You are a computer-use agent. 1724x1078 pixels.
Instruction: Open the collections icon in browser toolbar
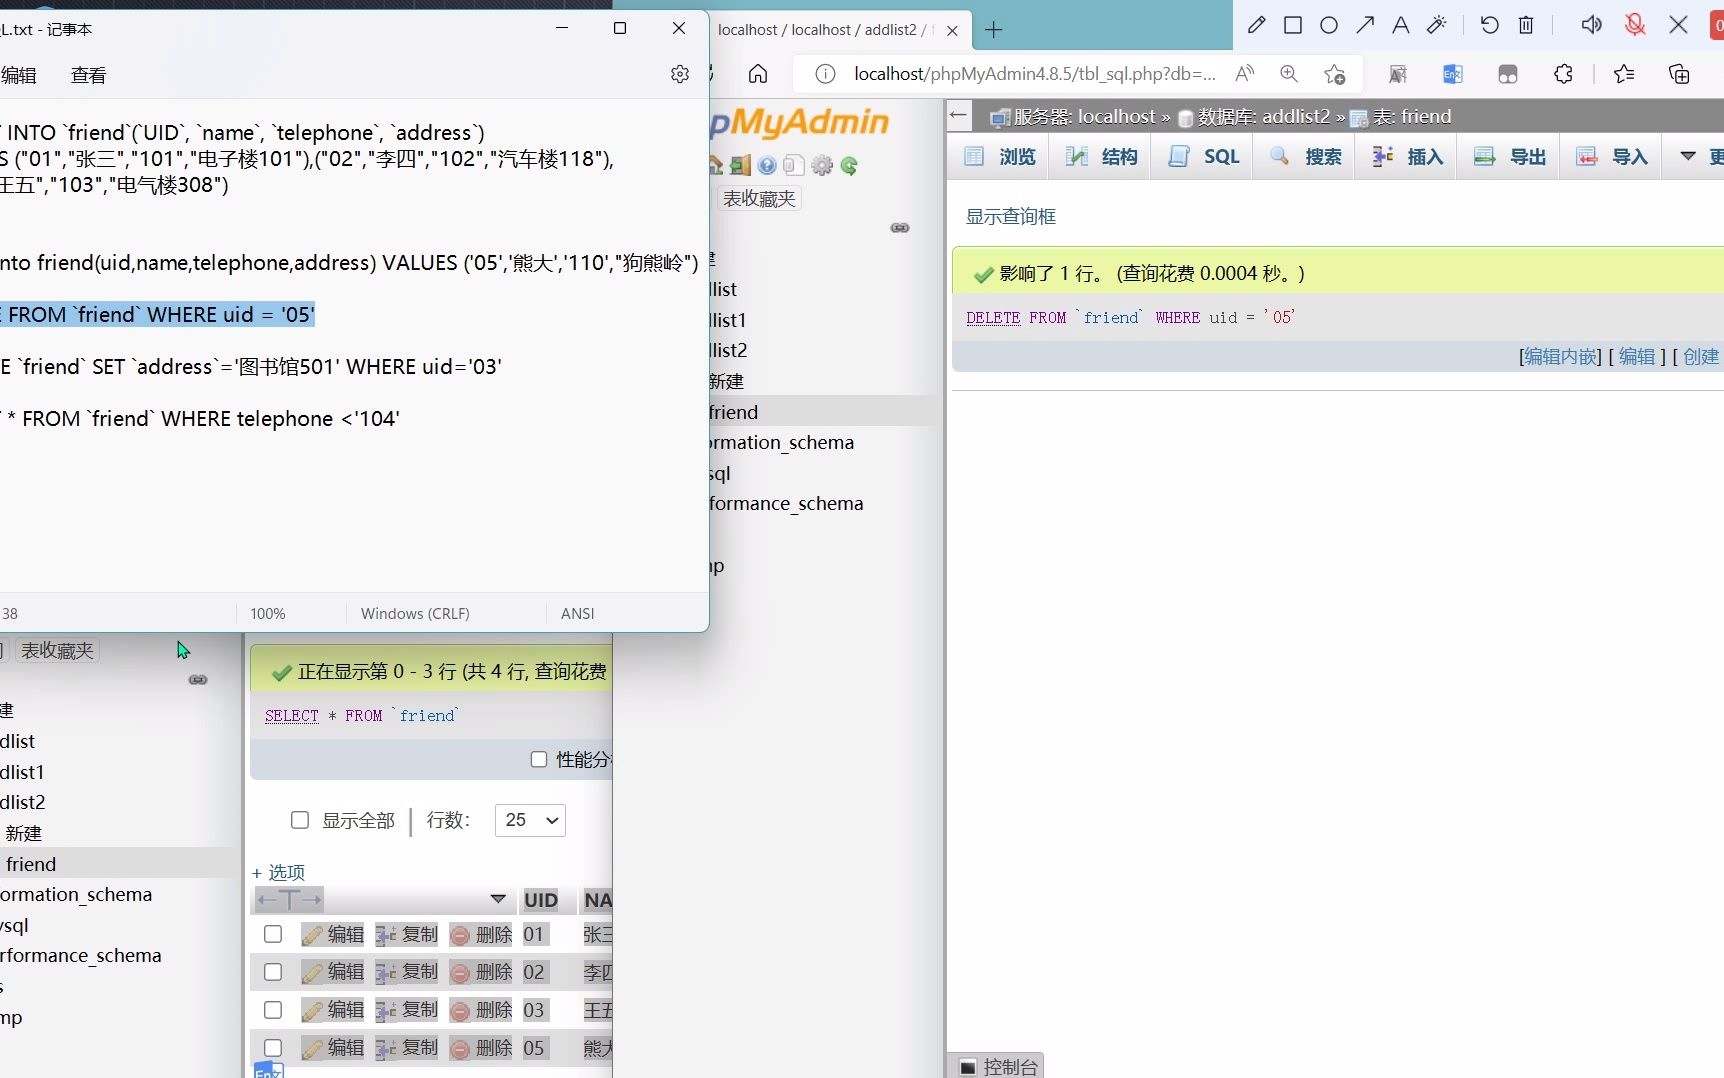click(x=1679, y=74)
